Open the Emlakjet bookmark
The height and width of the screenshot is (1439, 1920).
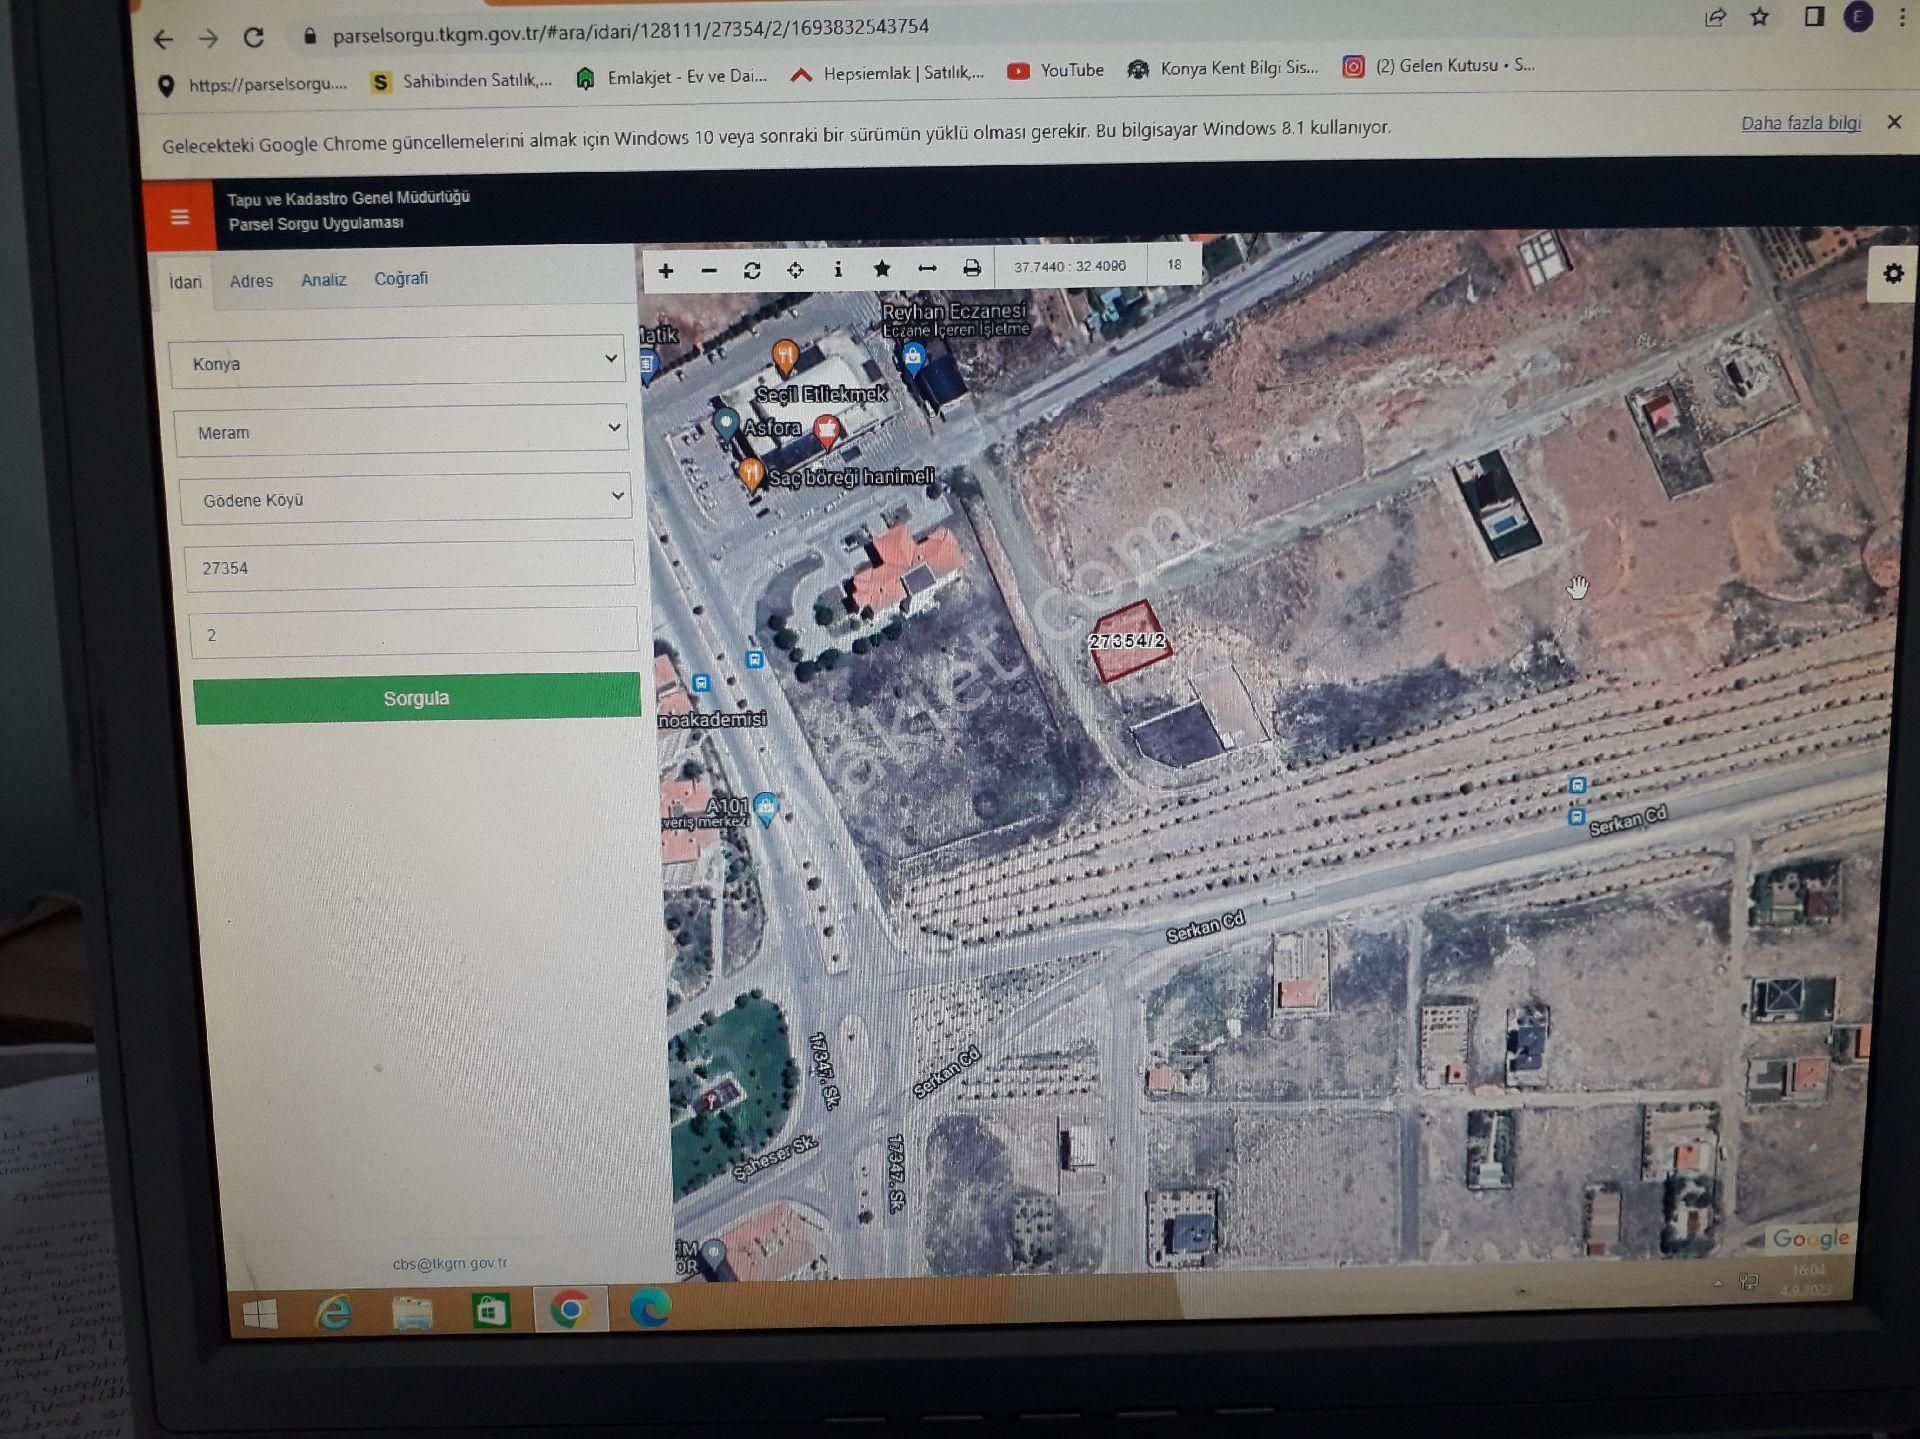click(672, 76)
